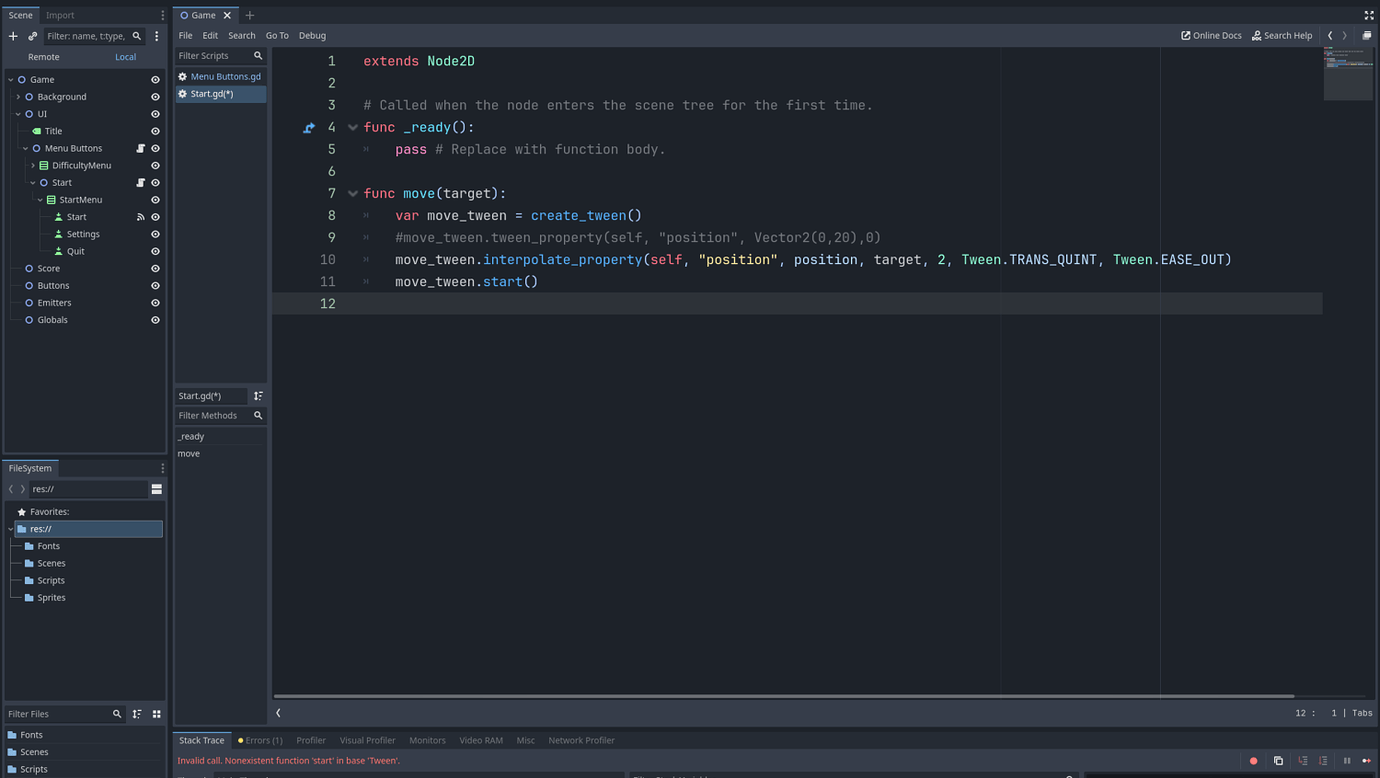The width and height of the screenshot is (1380, 778).
Task: Switch scene tree to Local view
Action: click(125, 57)
